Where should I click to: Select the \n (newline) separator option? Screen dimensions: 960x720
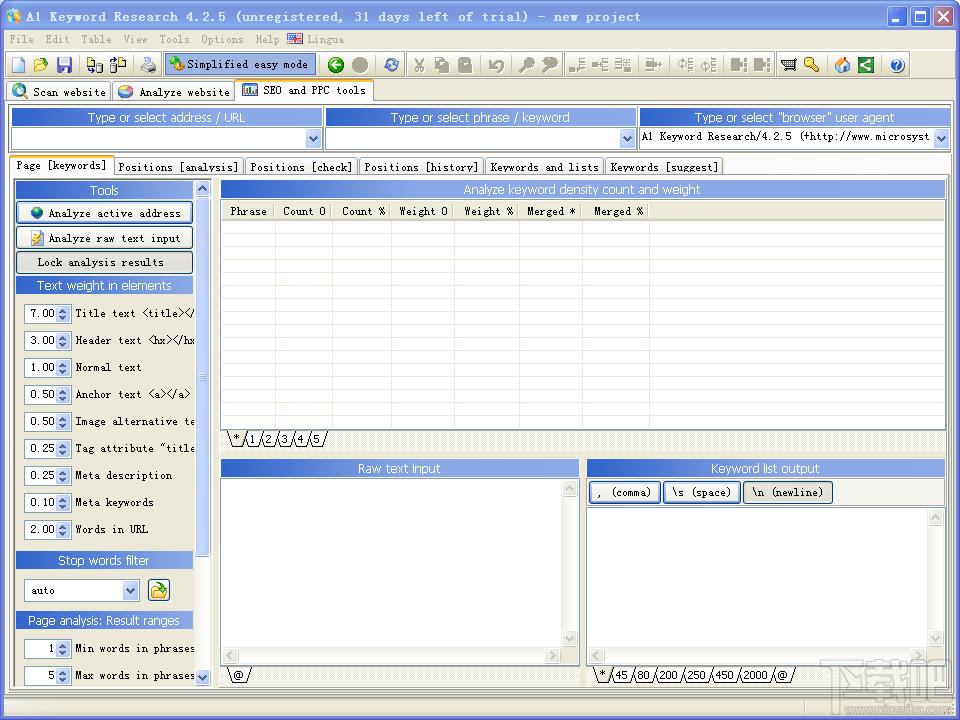tap(787, 492)
